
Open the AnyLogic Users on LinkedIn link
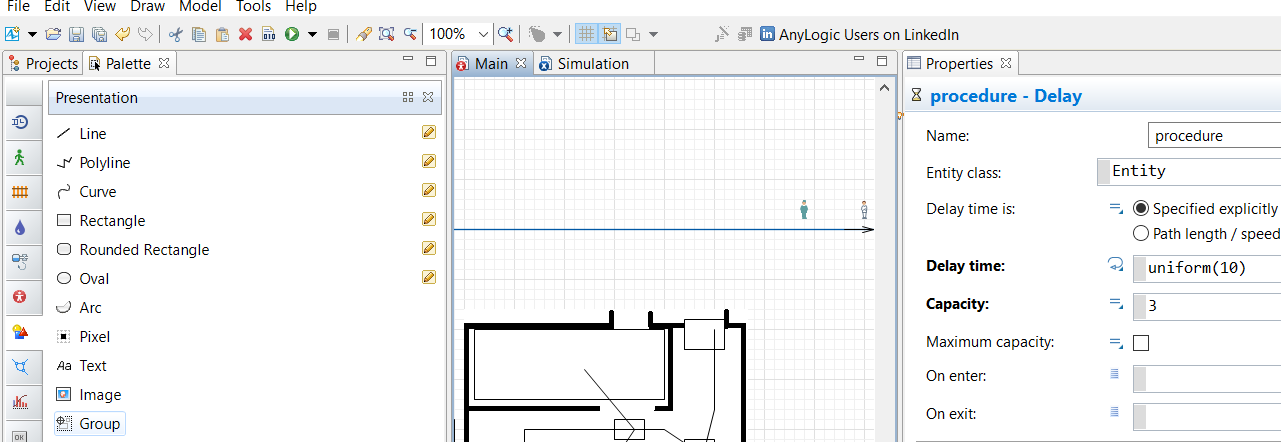pos(859,34)
